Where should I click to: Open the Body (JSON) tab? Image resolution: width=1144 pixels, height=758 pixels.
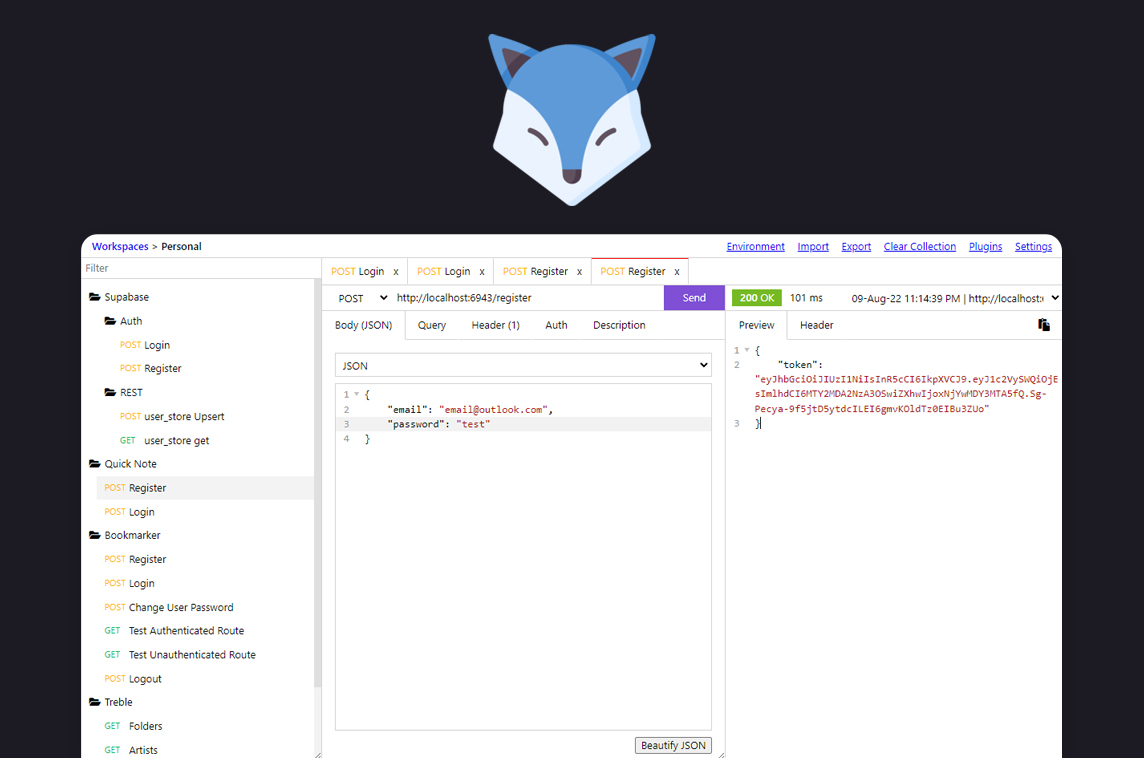pyautogui.click(x=363, y=325)
